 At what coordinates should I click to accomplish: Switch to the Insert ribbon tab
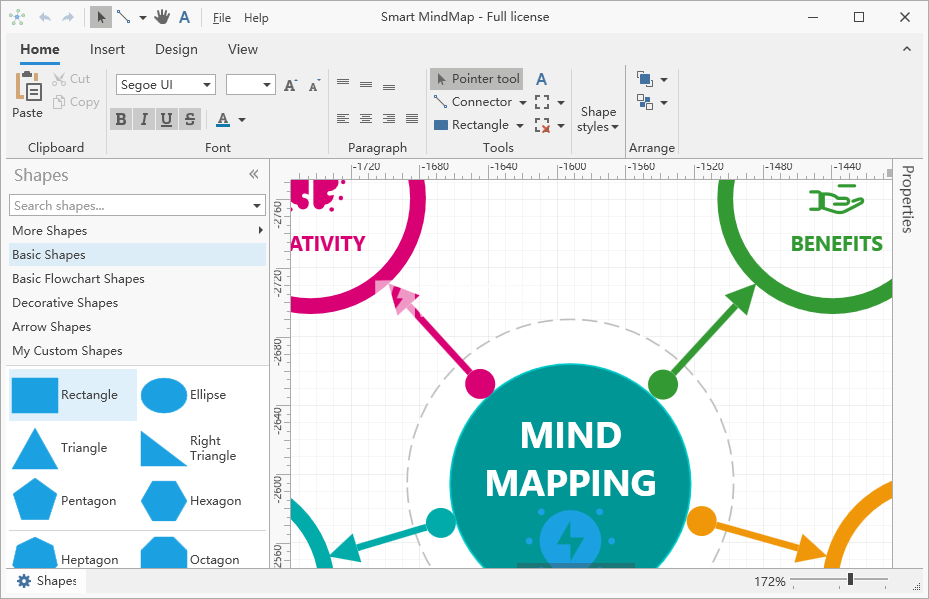(x=107, y=49)
